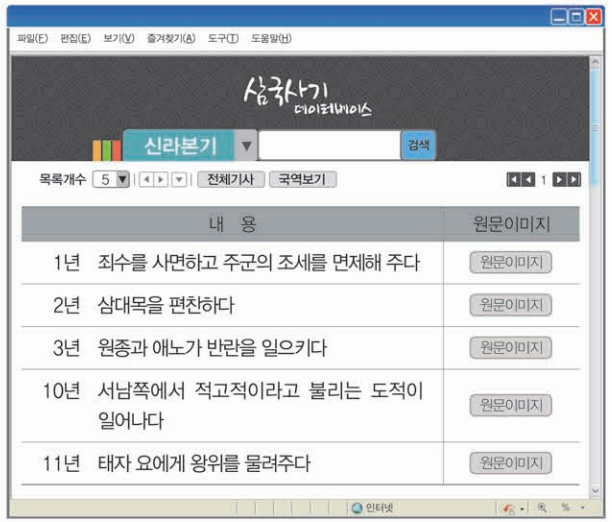Screen dimensions: 612x522
Task: Maximize the browser window
Action: coord(576,17)
